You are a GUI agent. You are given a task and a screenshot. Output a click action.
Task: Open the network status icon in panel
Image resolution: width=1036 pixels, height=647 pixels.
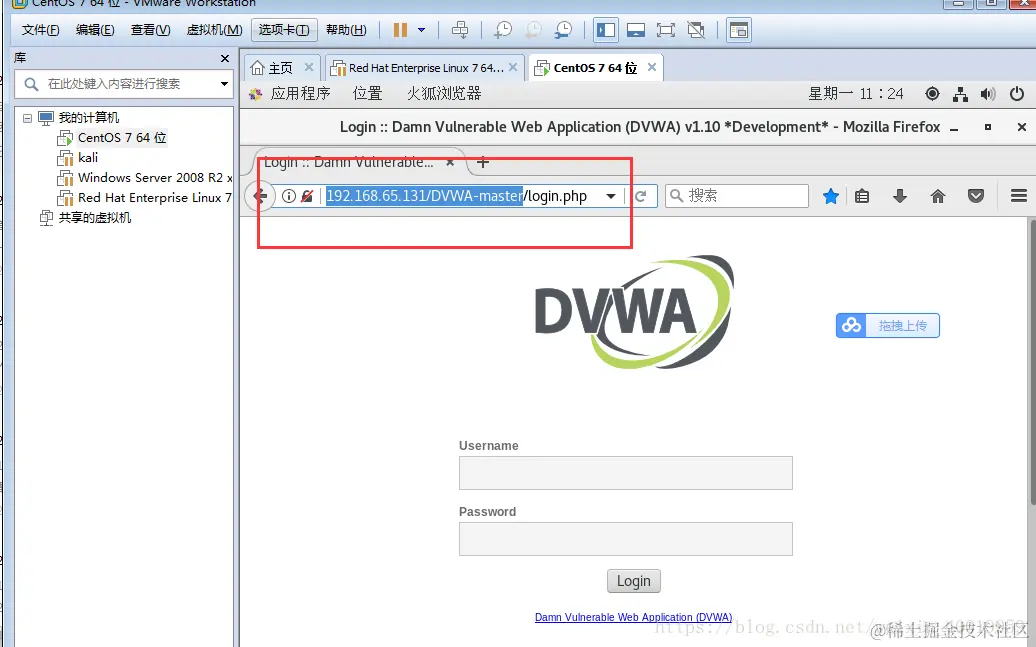coord(960,95)
